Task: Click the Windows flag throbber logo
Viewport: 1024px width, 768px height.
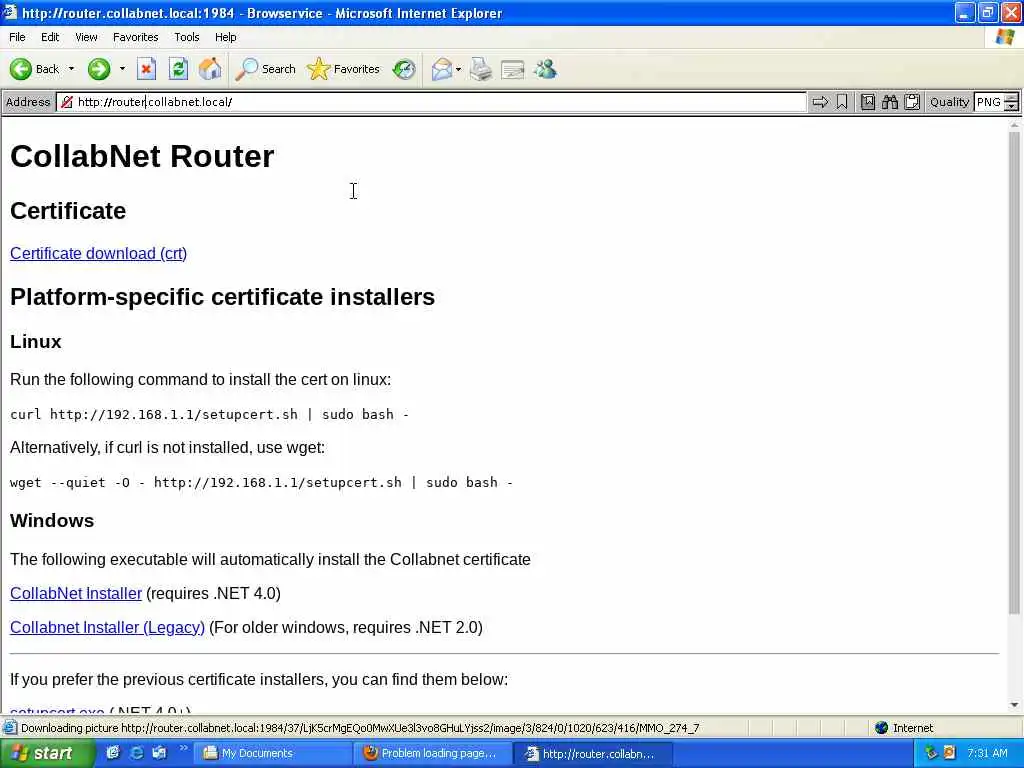Action: [x=1005, y=37]
